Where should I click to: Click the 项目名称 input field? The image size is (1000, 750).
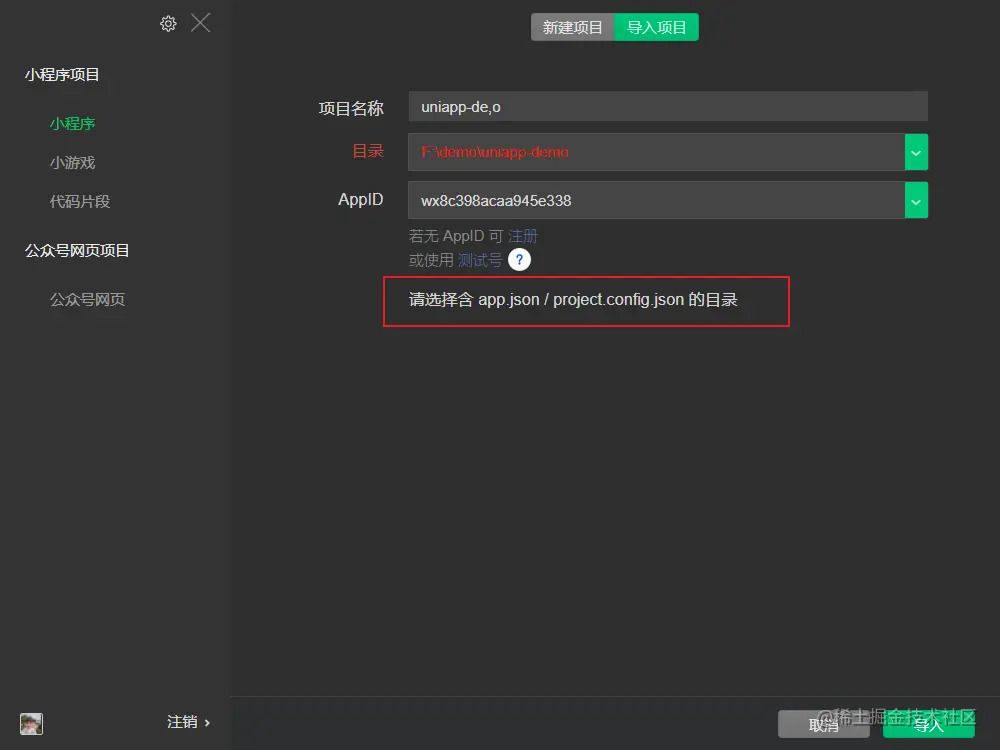click(668, 107)
